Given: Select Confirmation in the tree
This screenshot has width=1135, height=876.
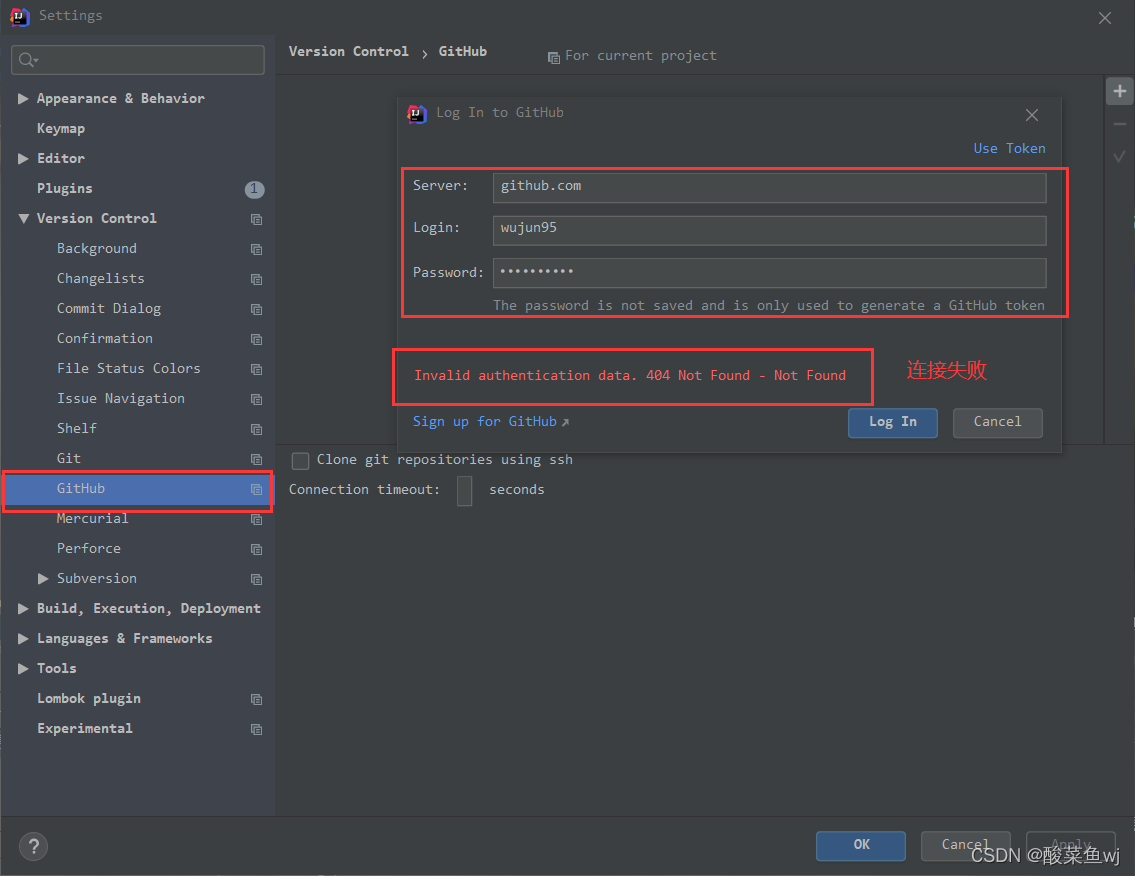Looking at the screenshot, I should 105,338.
